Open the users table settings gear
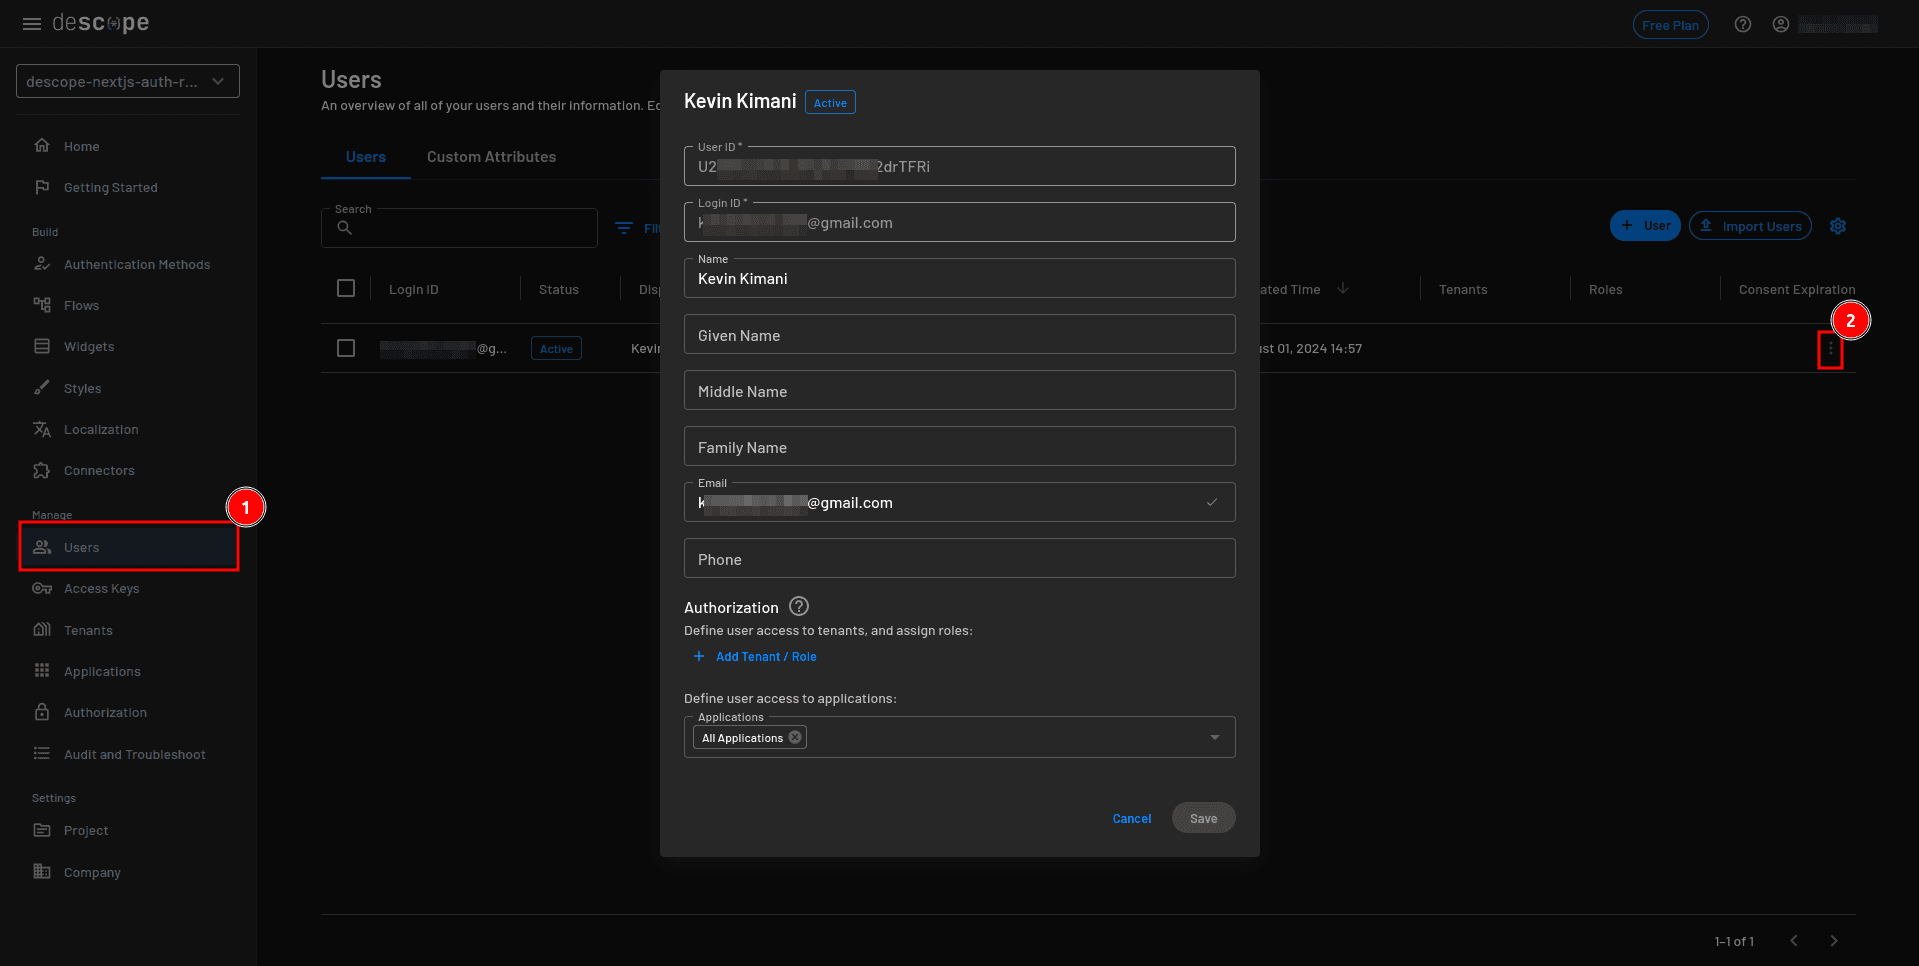 point(1838,226)
